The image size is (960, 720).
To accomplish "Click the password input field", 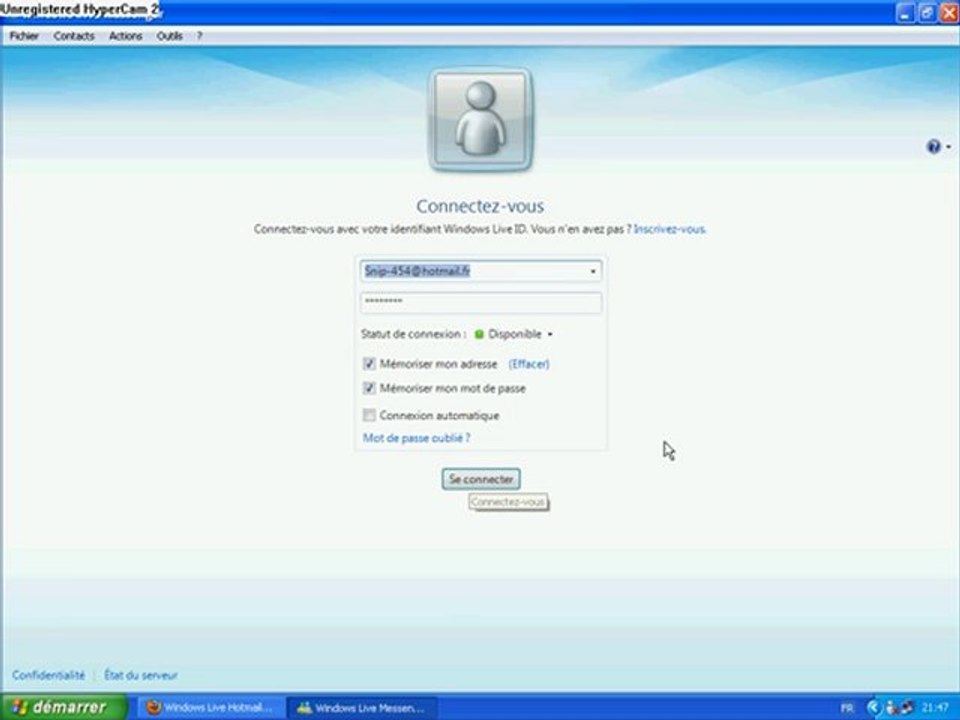I will (481, 302).
